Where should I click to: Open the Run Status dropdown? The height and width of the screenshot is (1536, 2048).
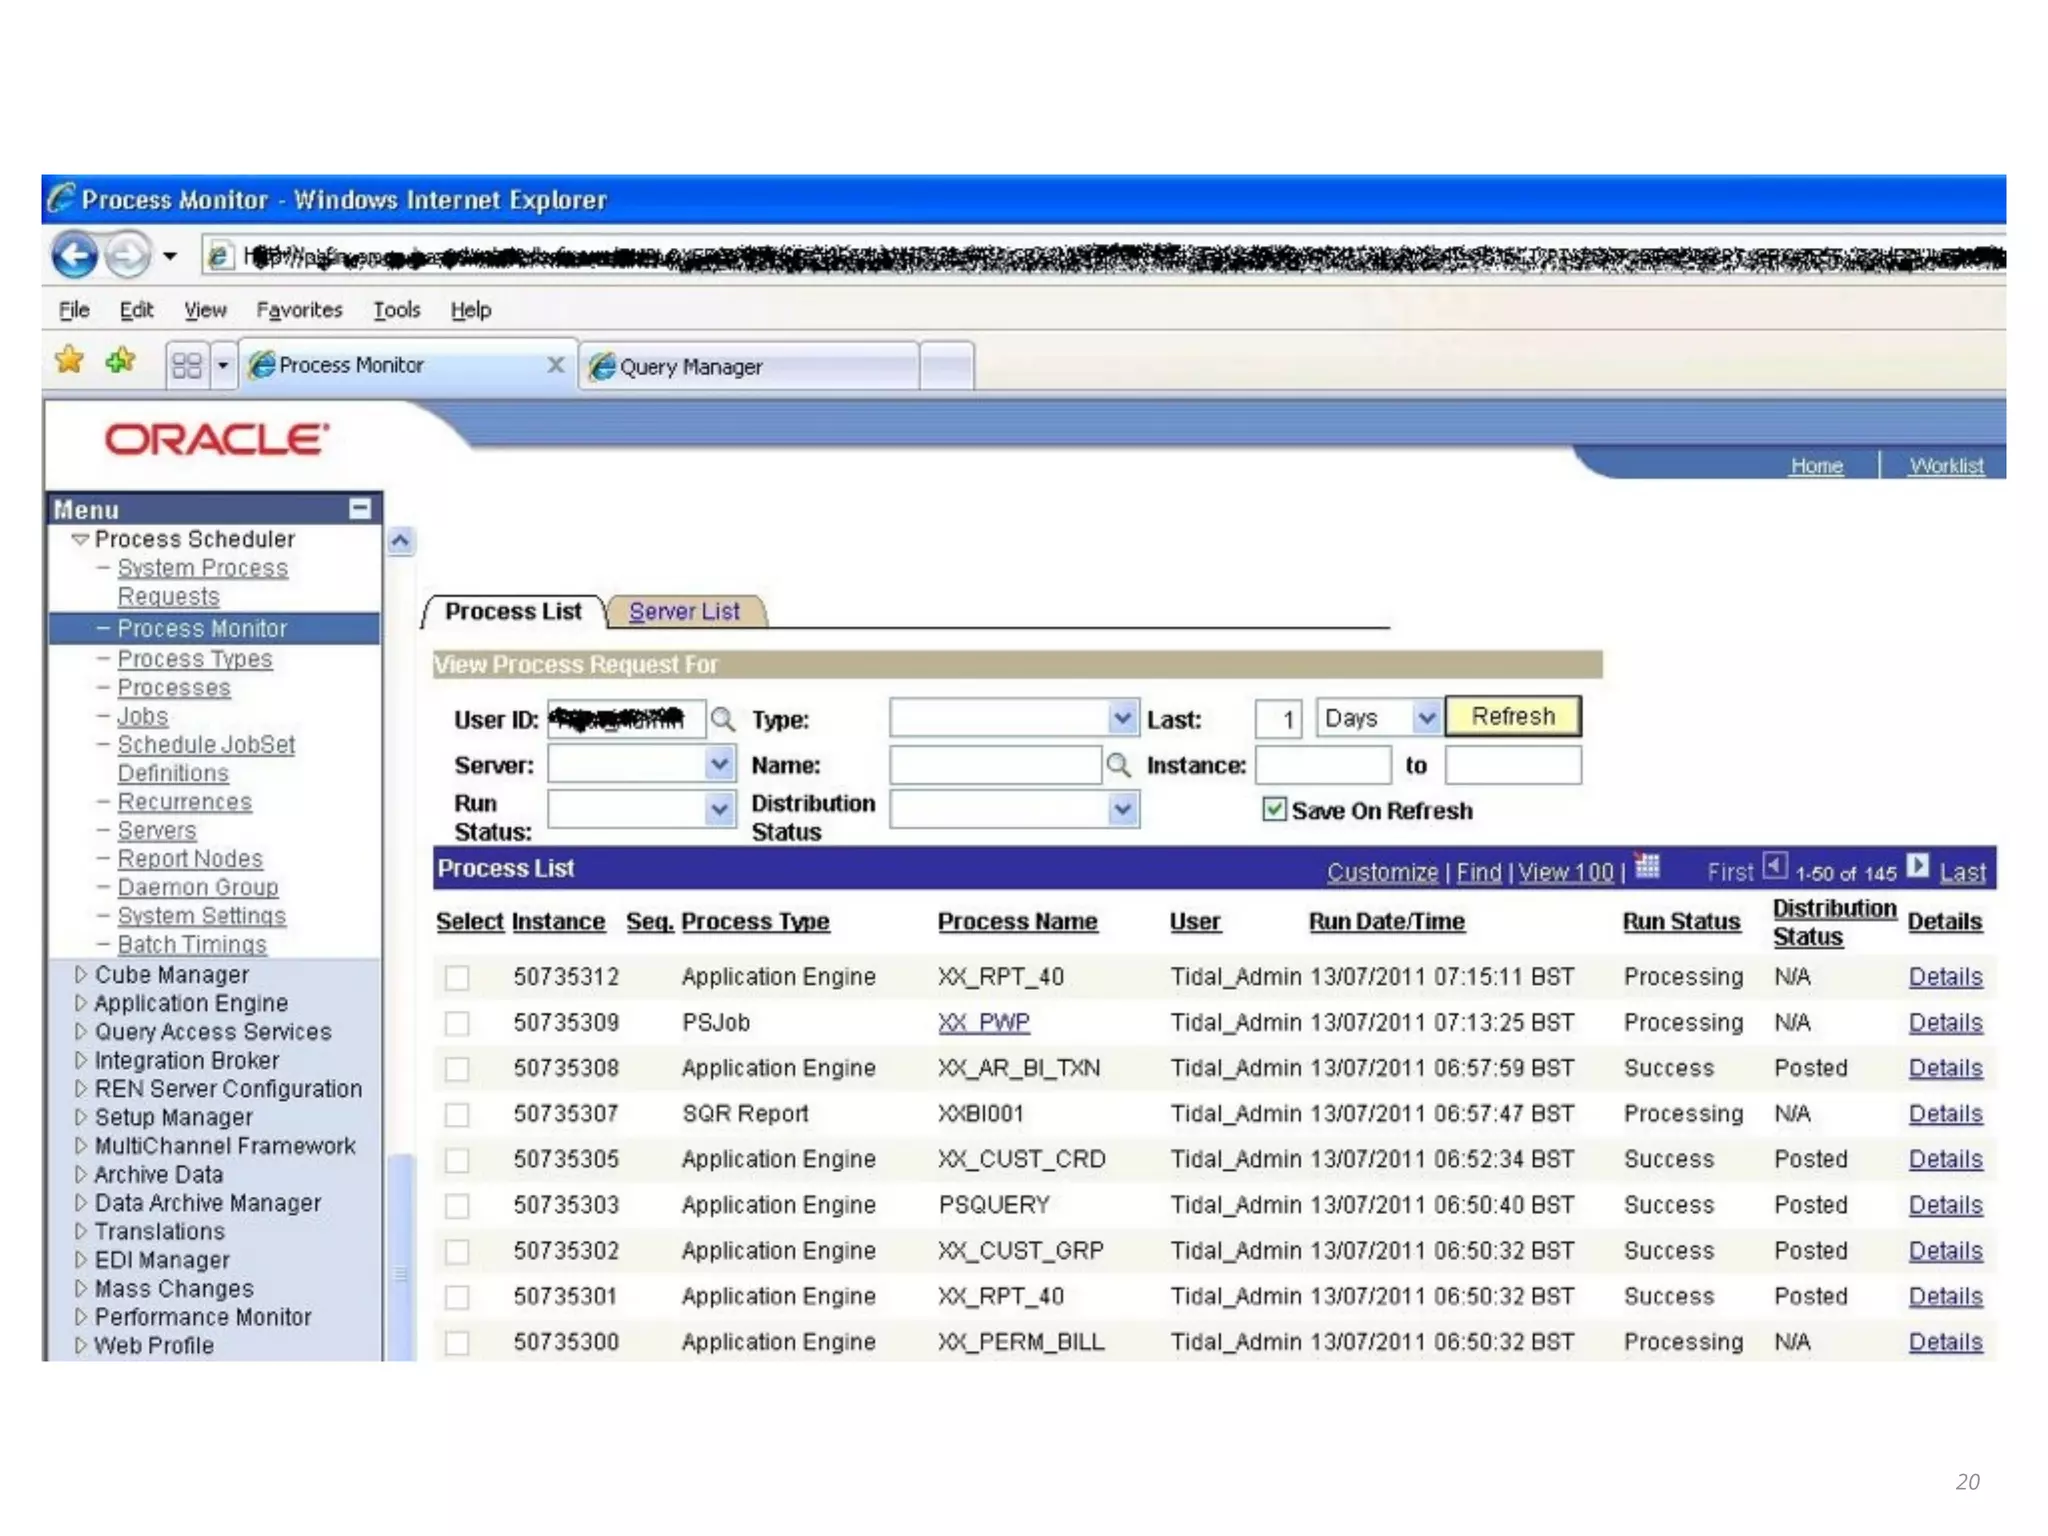tap(718, 809)
